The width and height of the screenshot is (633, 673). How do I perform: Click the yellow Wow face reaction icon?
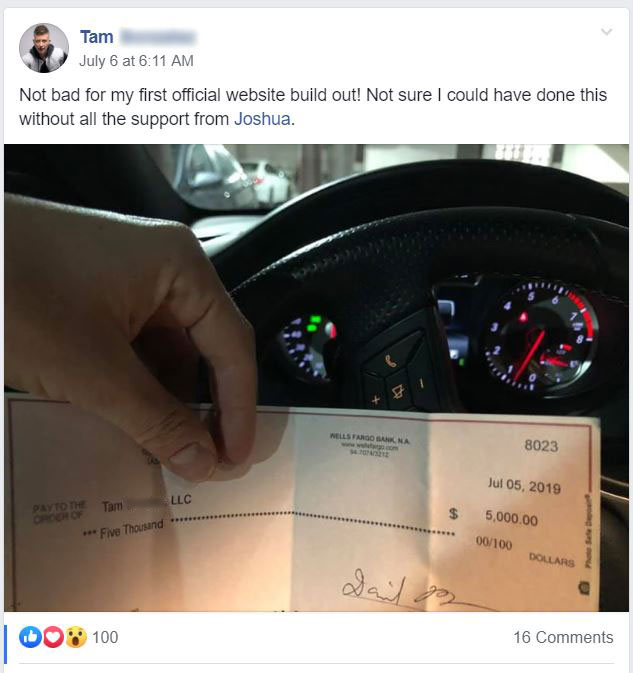[x=76, y=637]
